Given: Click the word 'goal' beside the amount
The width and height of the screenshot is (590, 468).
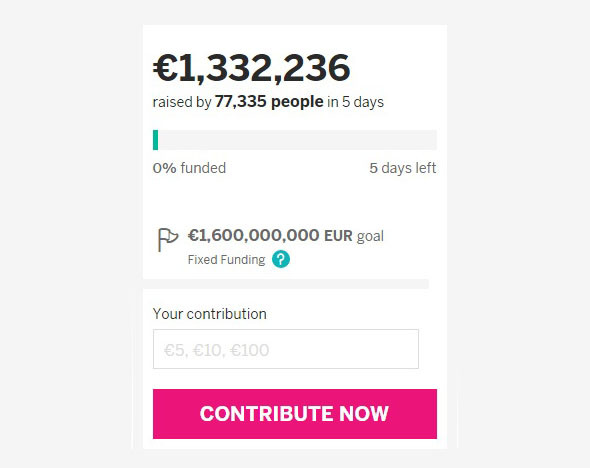Looking at the screenshot, I should click(x=370, y=237).
